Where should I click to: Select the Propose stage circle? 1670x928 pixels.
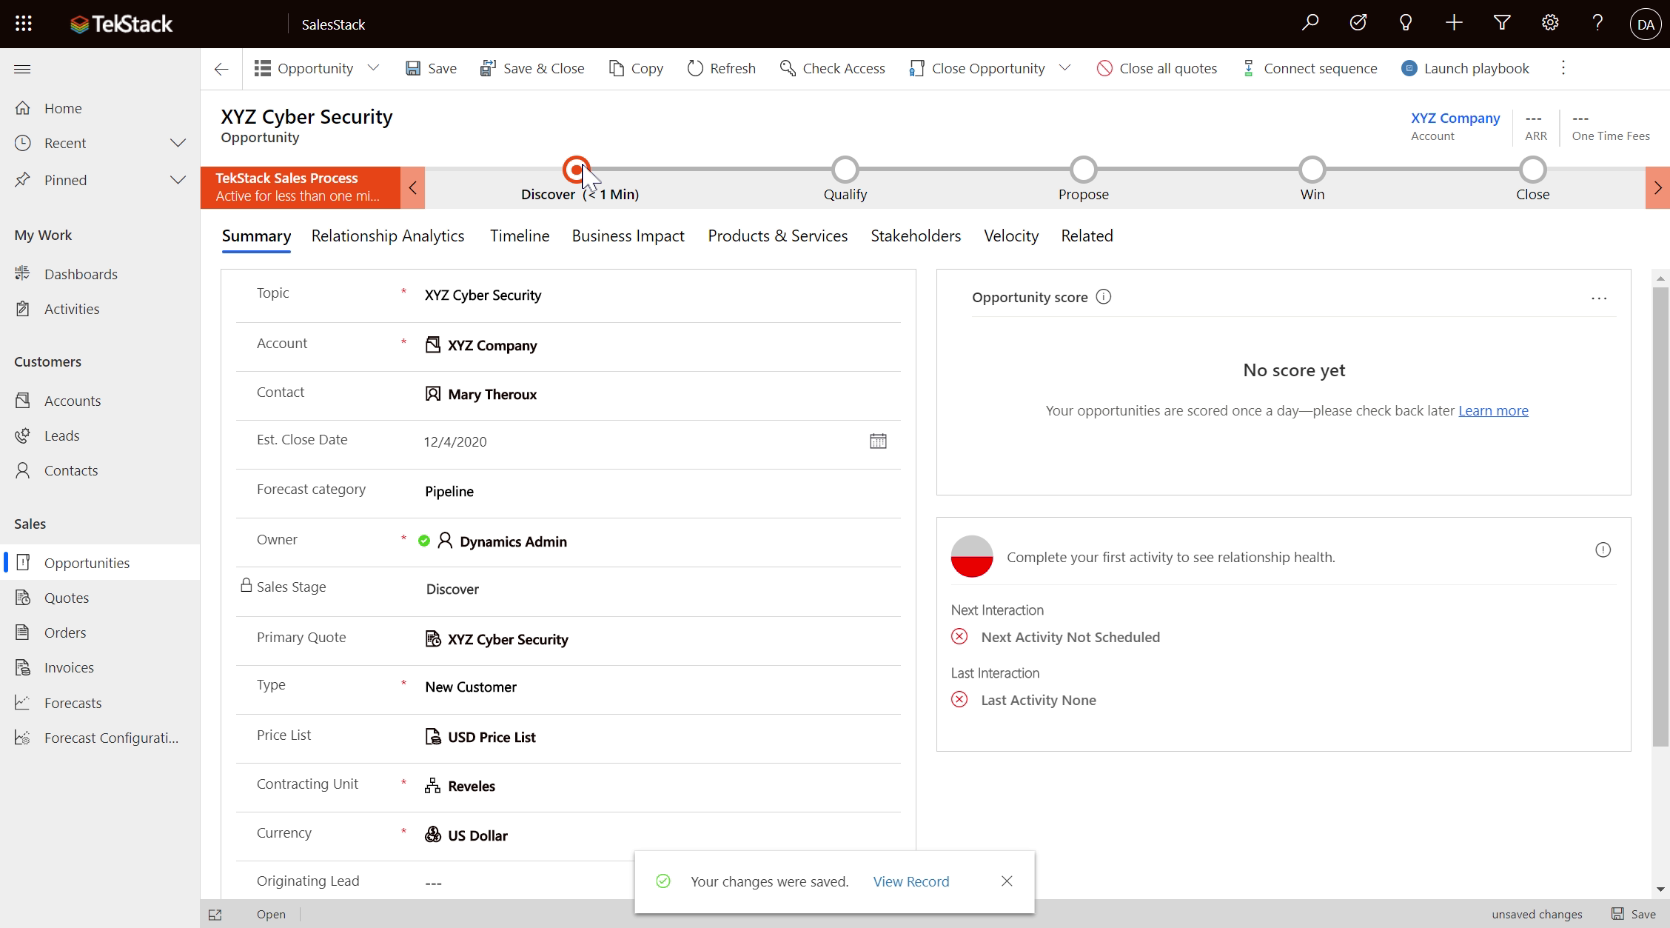1083,170
